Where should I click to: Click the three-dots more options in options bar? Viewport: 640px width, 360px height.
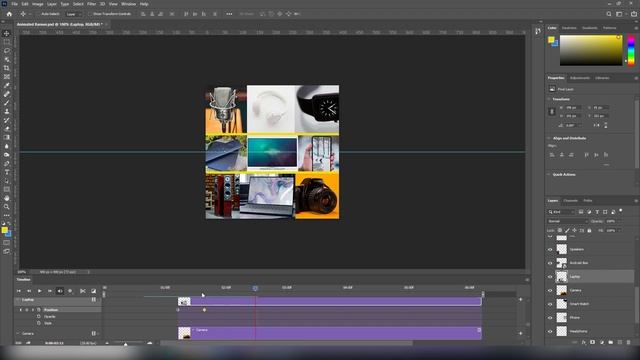point(229,14)
